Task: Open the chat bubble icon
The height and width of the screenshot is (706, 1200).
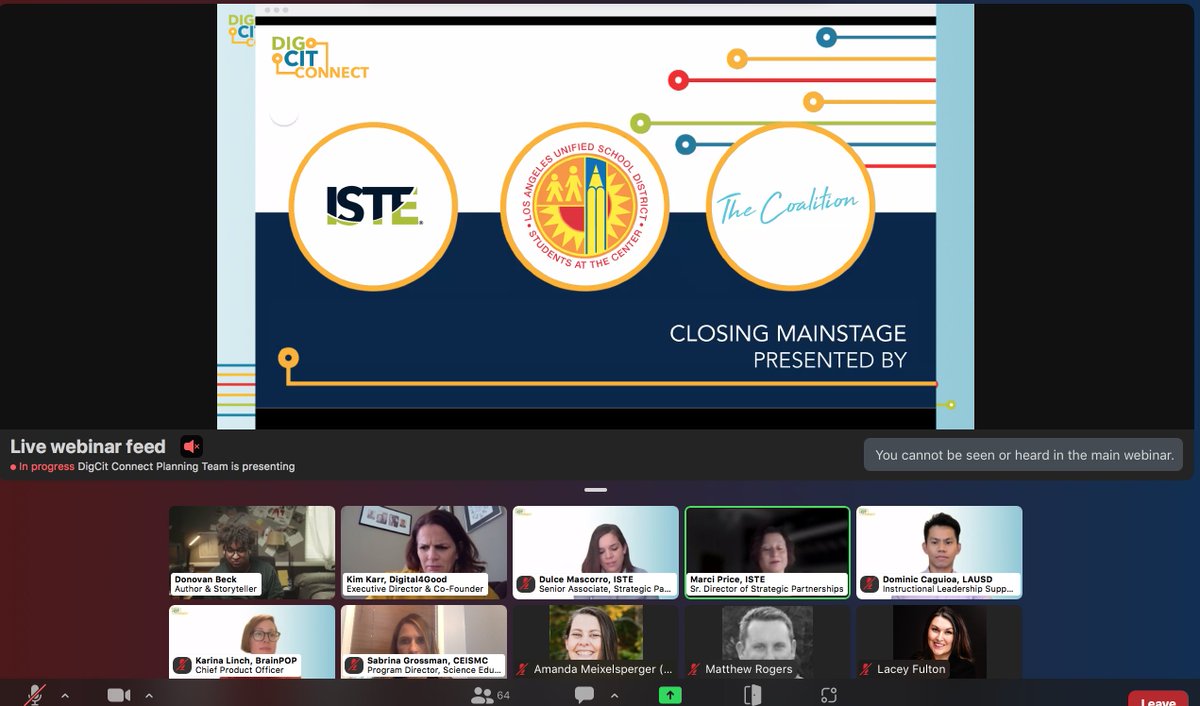Action: pos(585,695)
